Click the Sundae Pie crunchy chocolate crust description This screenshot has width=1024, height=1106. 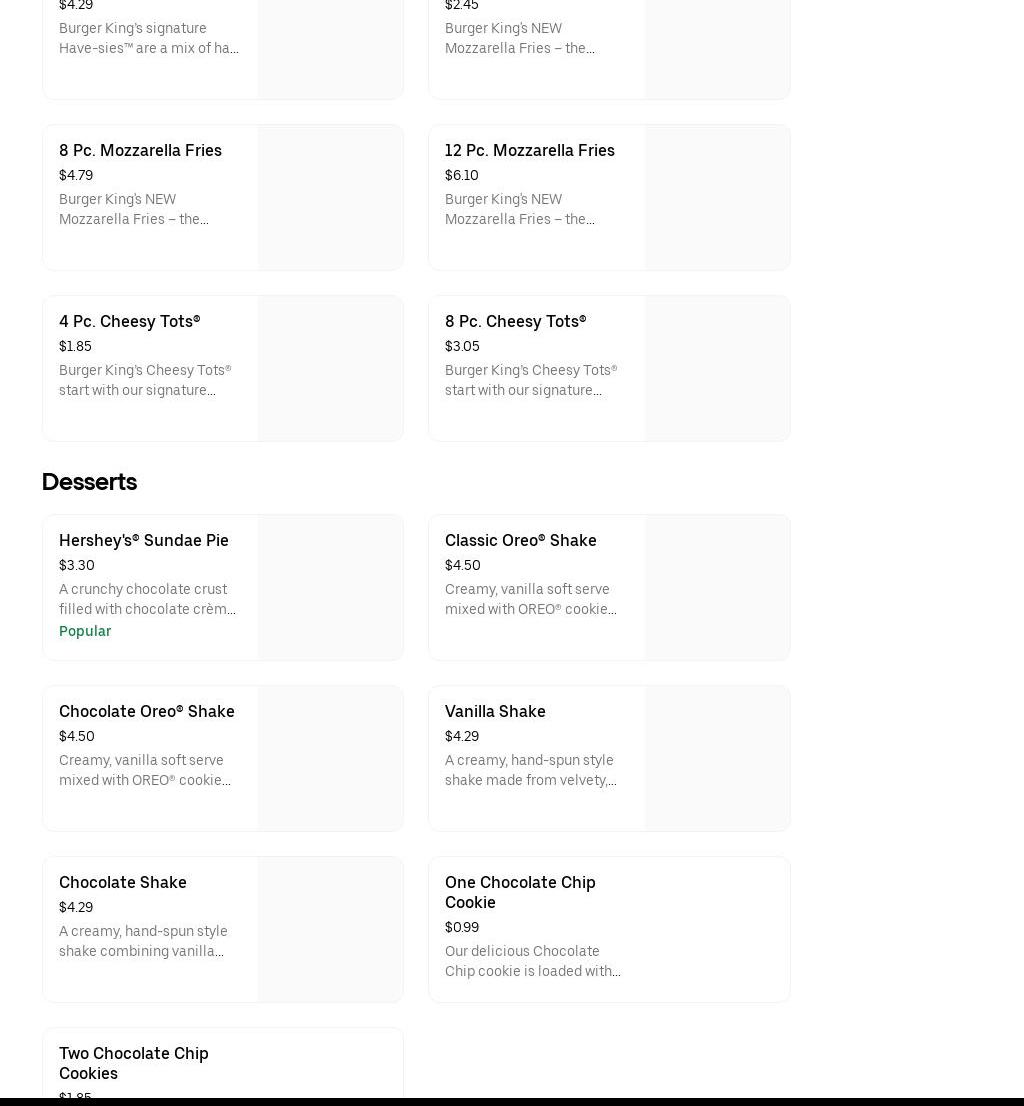click(x=147, y=599)
